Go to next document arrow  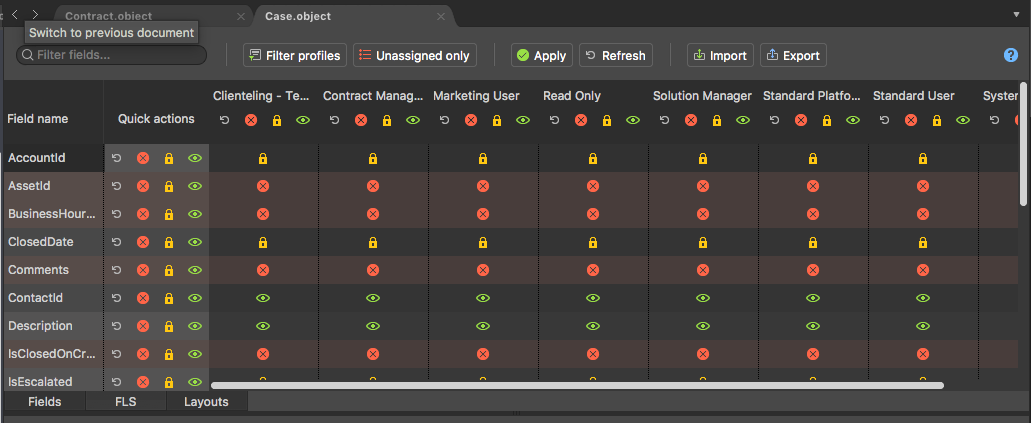tap(35, 14)
